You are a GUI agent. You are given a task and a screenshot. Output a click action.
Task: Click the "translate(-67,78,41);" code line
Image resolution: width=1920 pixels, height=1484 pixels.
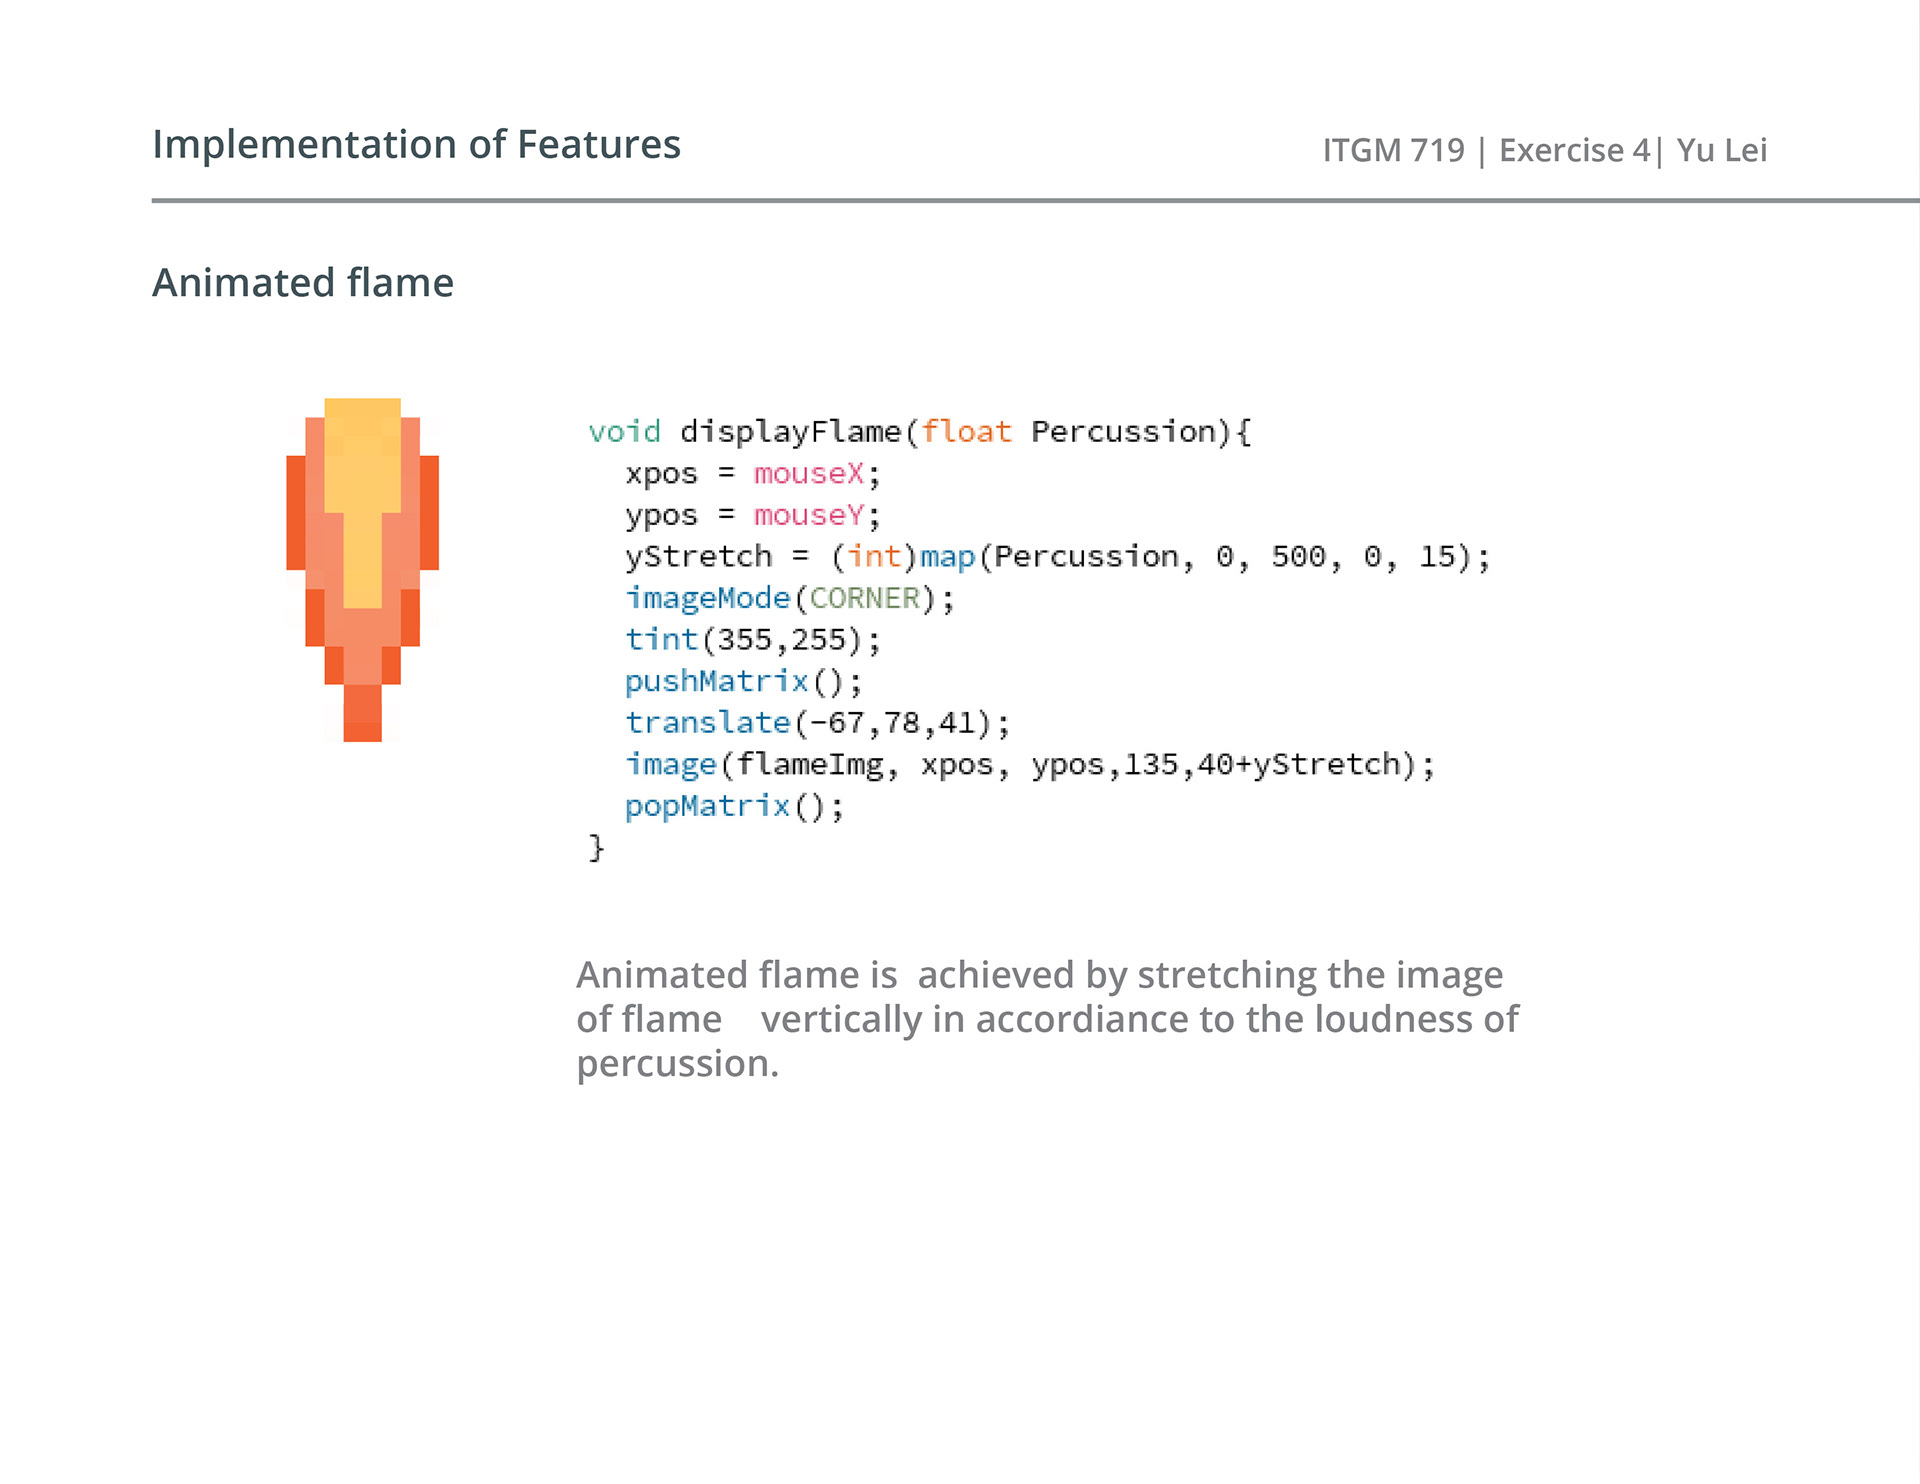pyautogui.click(x=817, y=723)
